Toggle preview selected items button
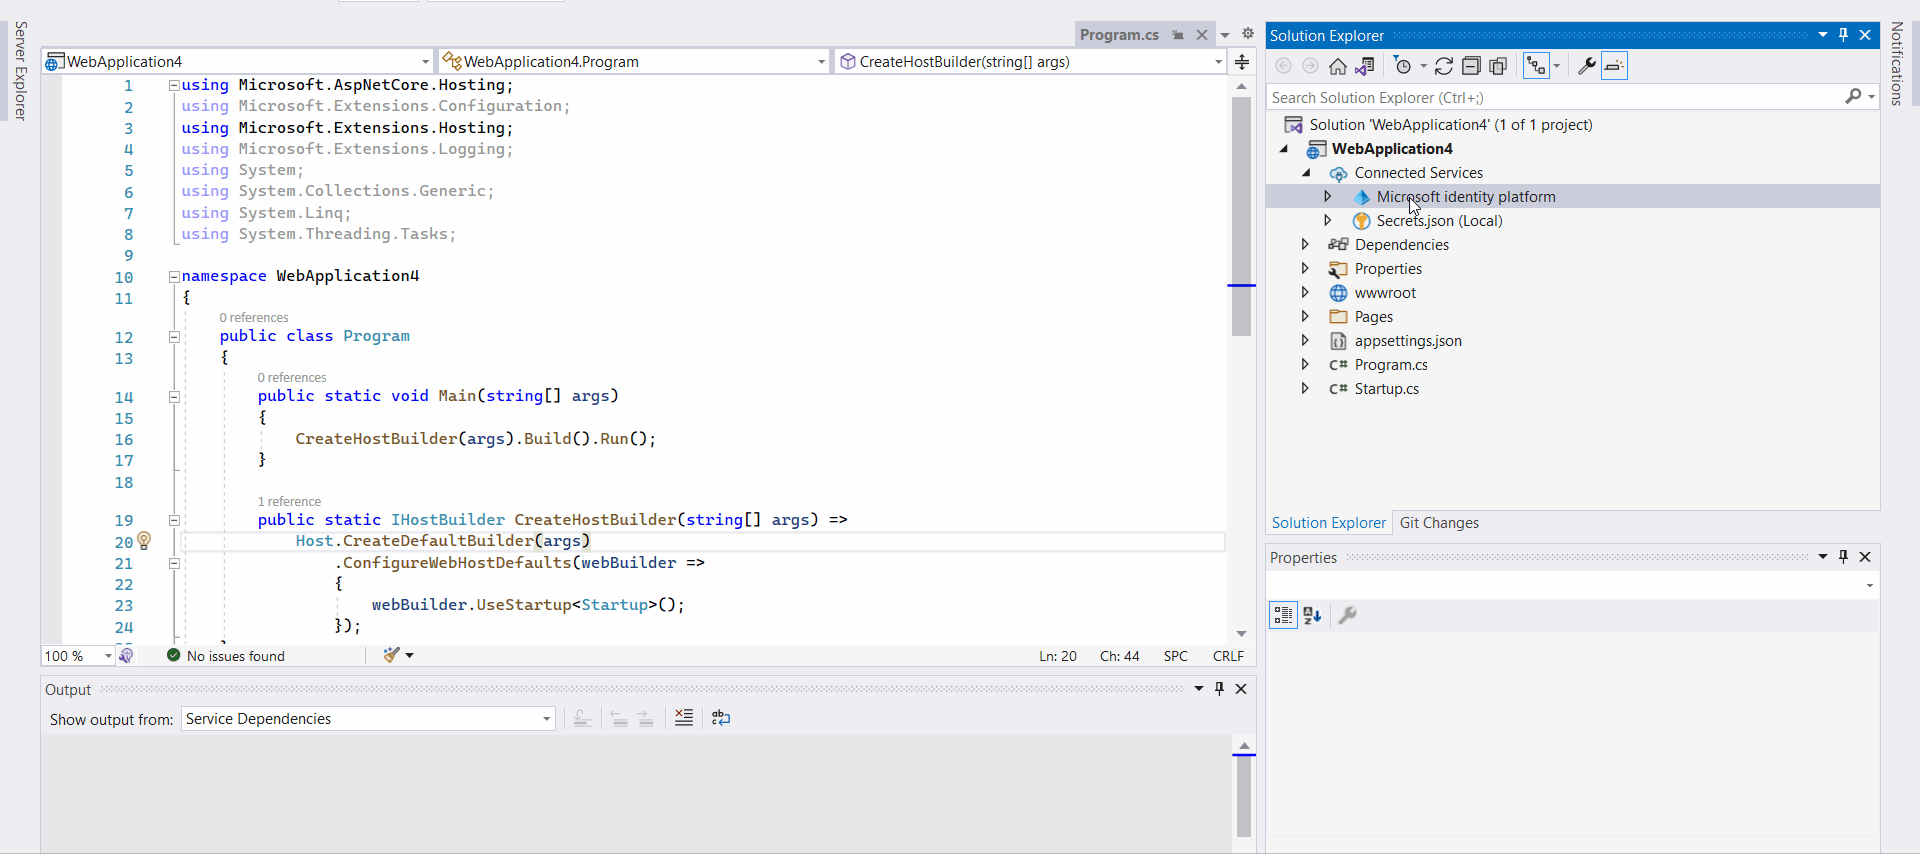 (1614, 66)
